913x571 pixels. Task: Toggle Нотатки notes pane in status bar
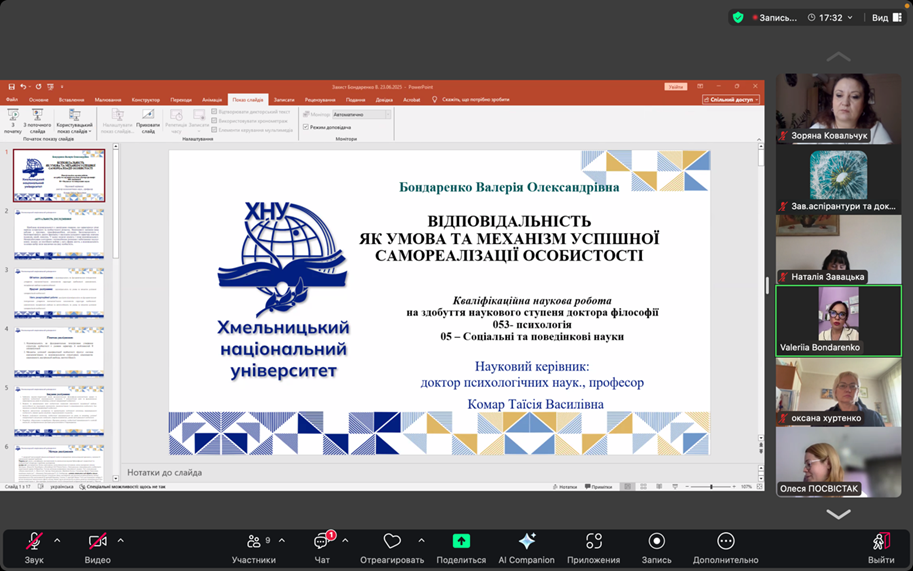click(x=565, y=487)
